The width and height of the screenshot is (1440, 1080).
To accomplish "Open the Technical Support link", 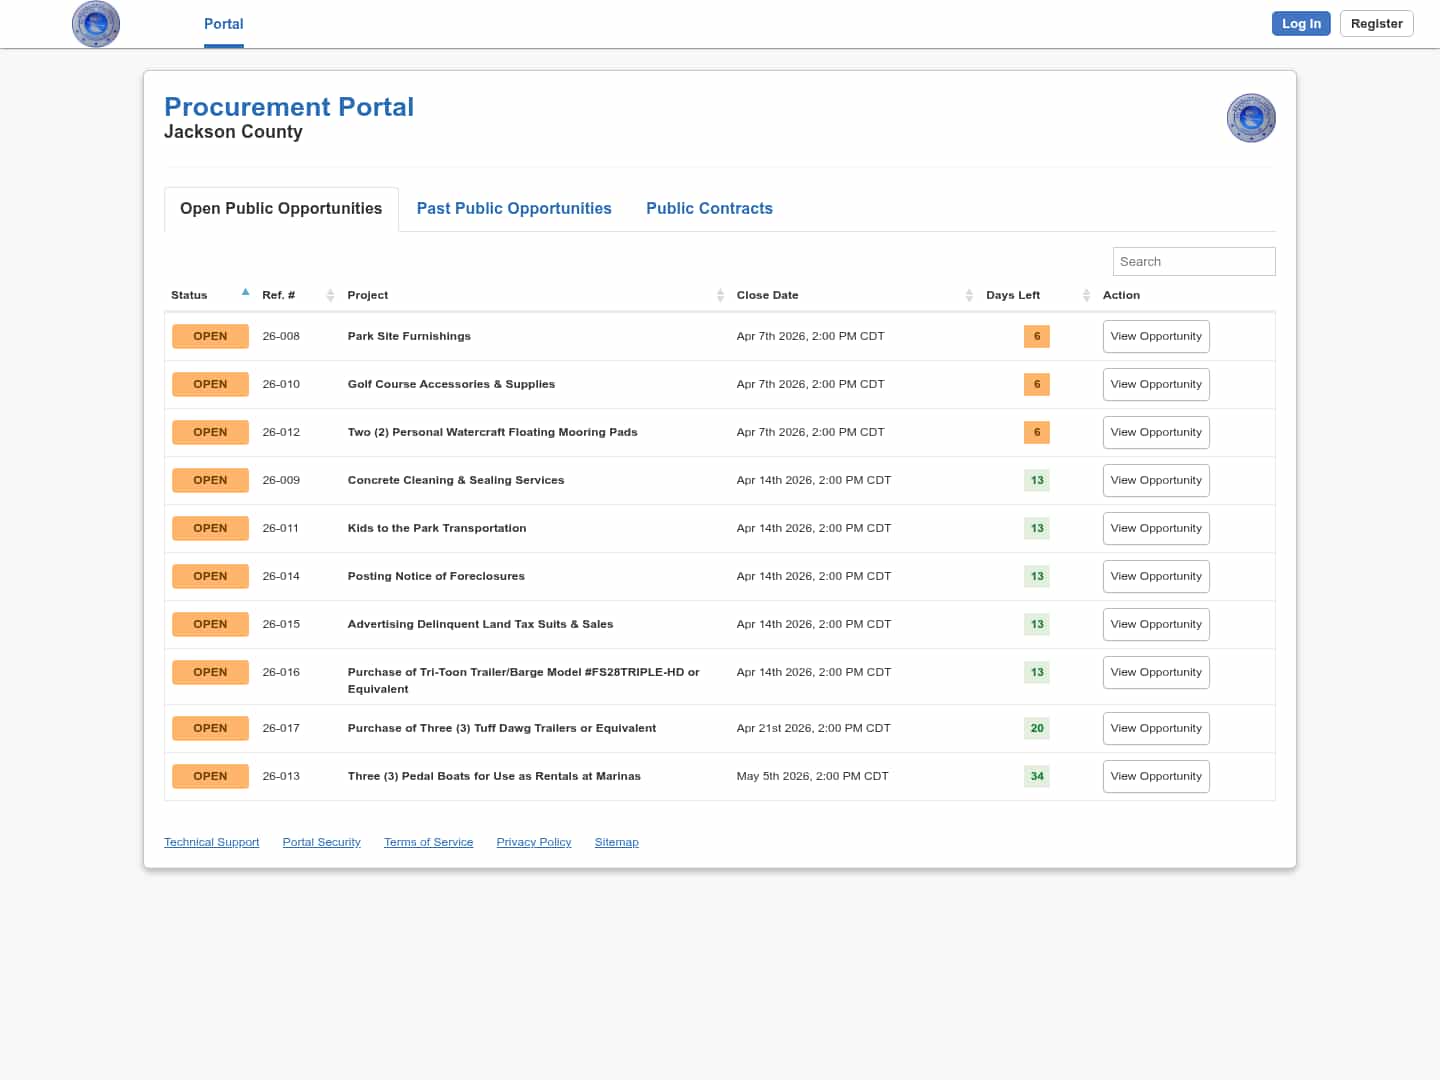I will point(211,842).
